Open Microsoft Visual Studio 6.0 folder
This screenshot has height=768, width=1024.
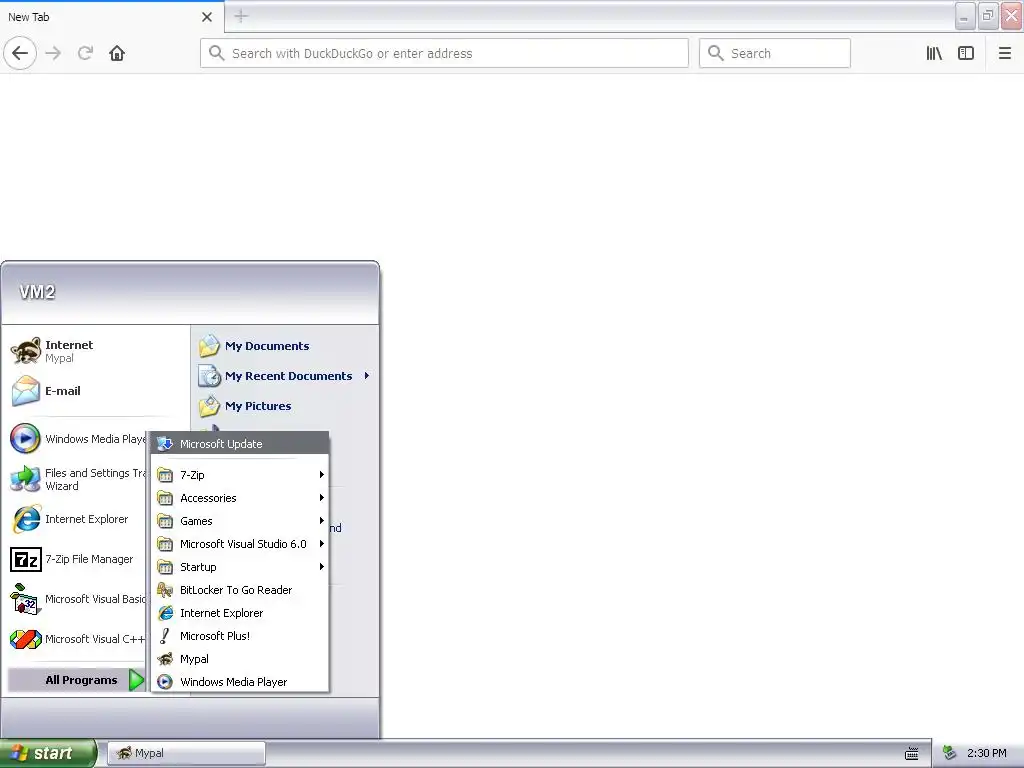240,544
